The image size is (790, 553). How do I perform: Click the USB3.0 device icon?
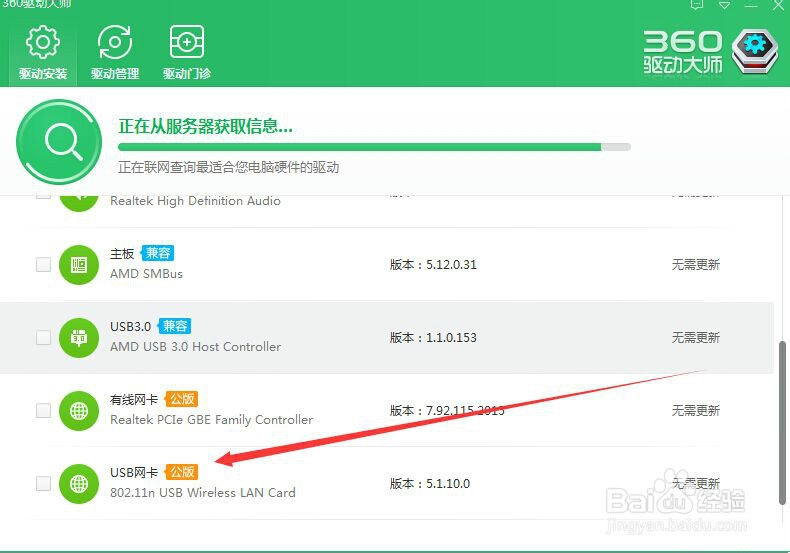[79, 337]
